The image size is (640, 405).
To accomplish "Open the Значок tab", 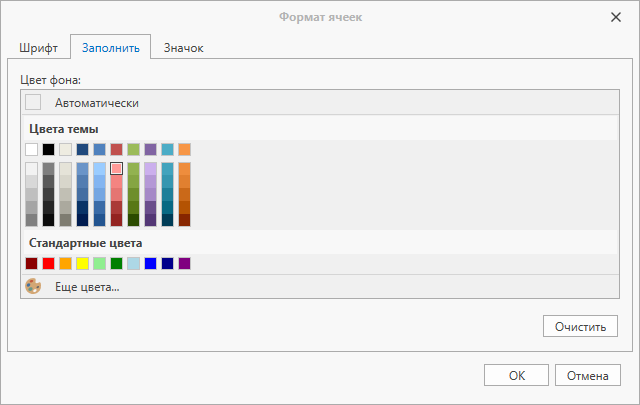I will tap(183, 48).
